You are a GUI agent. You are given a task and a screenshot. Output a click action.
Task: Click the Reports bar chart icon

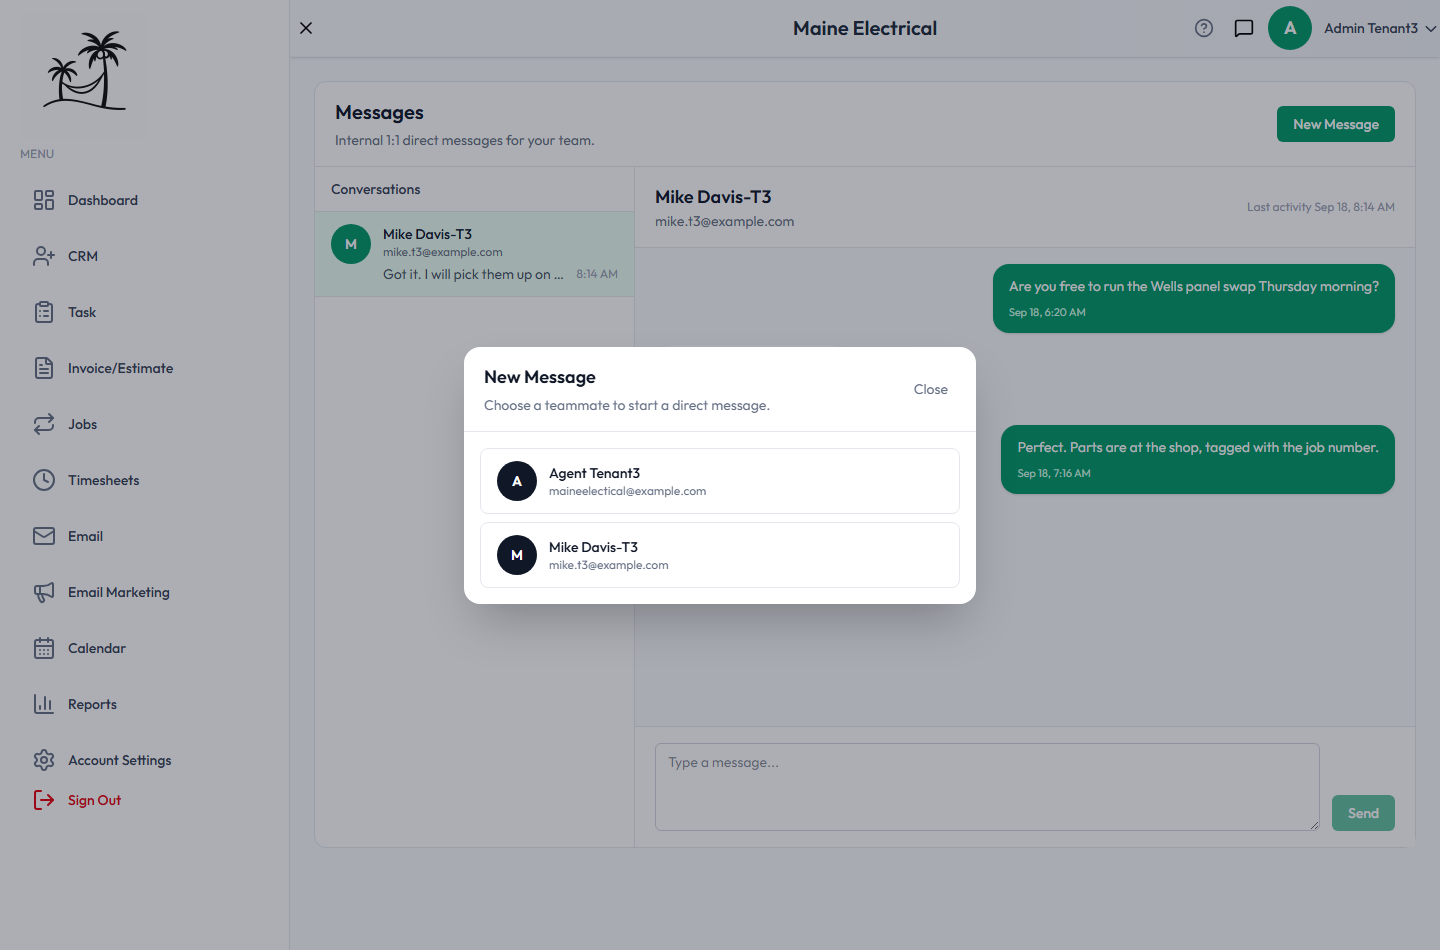click(44, 704)
